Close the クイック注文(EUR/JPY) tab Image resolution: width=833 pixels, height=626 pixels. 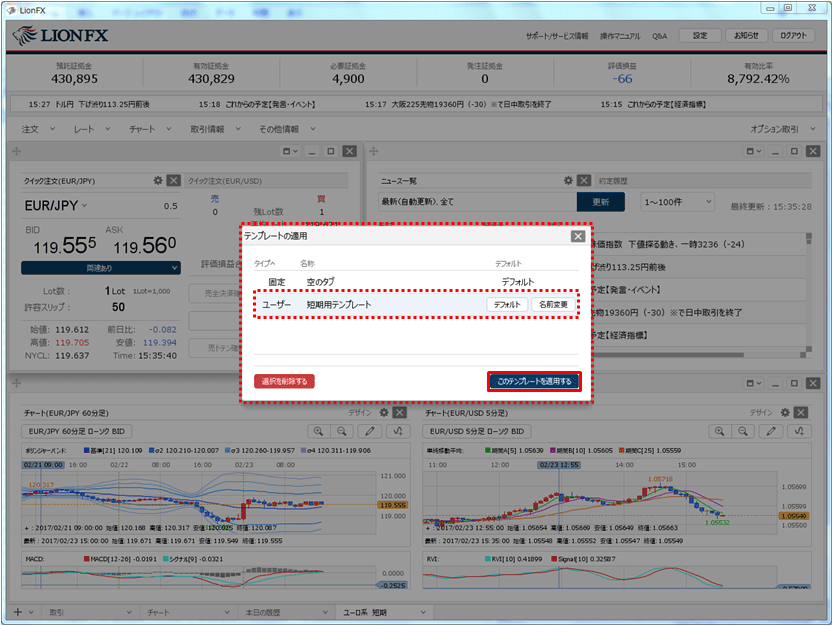tap(174, 181)
